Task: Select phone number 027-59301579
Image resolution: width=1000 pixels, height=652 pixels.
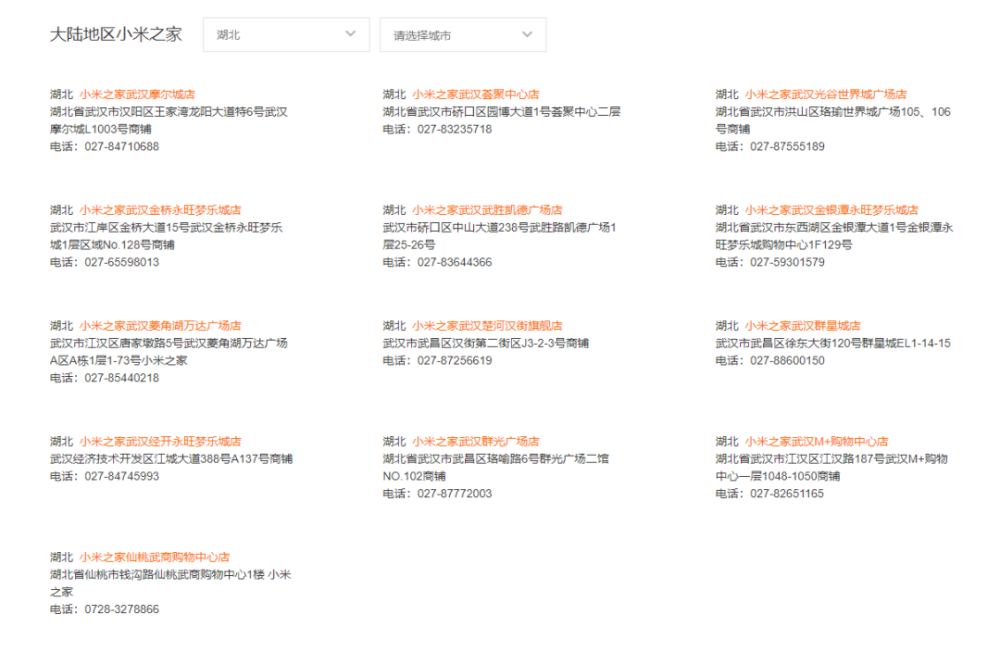Action: (787, 262)
